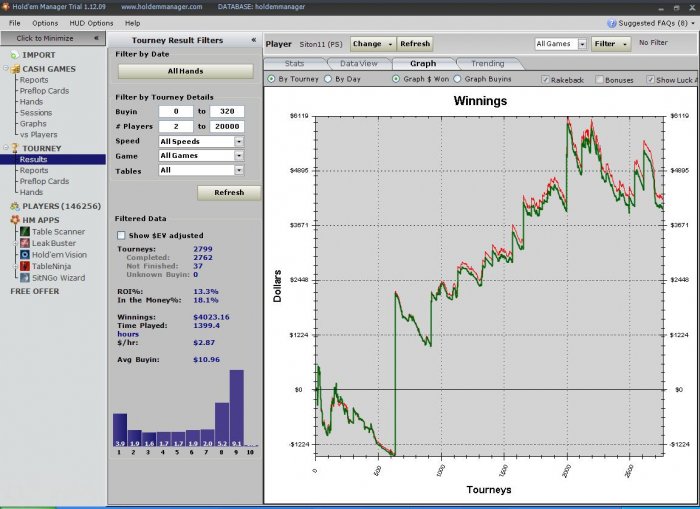Switch to the Trending tab
This screenshot has width=700, height=509.
pyautogui.click(x=488, y=63)
